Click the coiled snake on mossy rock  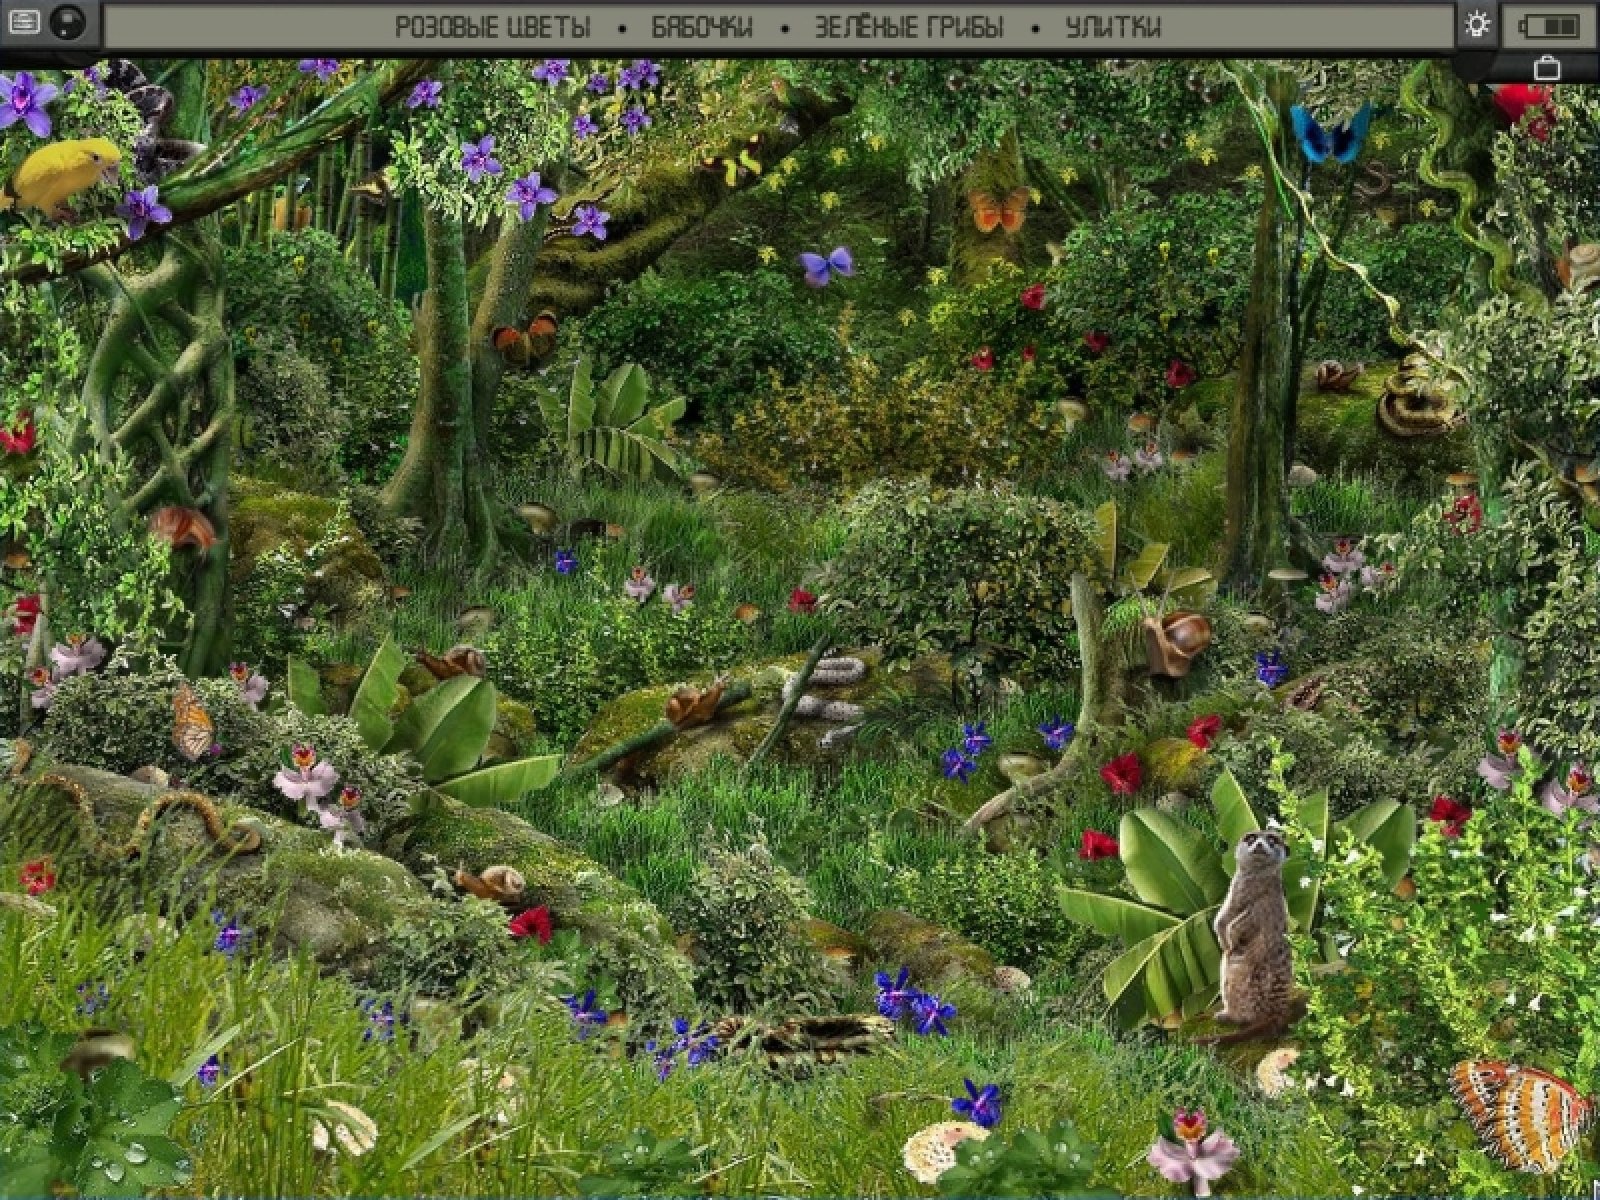tap(1412, 400)
